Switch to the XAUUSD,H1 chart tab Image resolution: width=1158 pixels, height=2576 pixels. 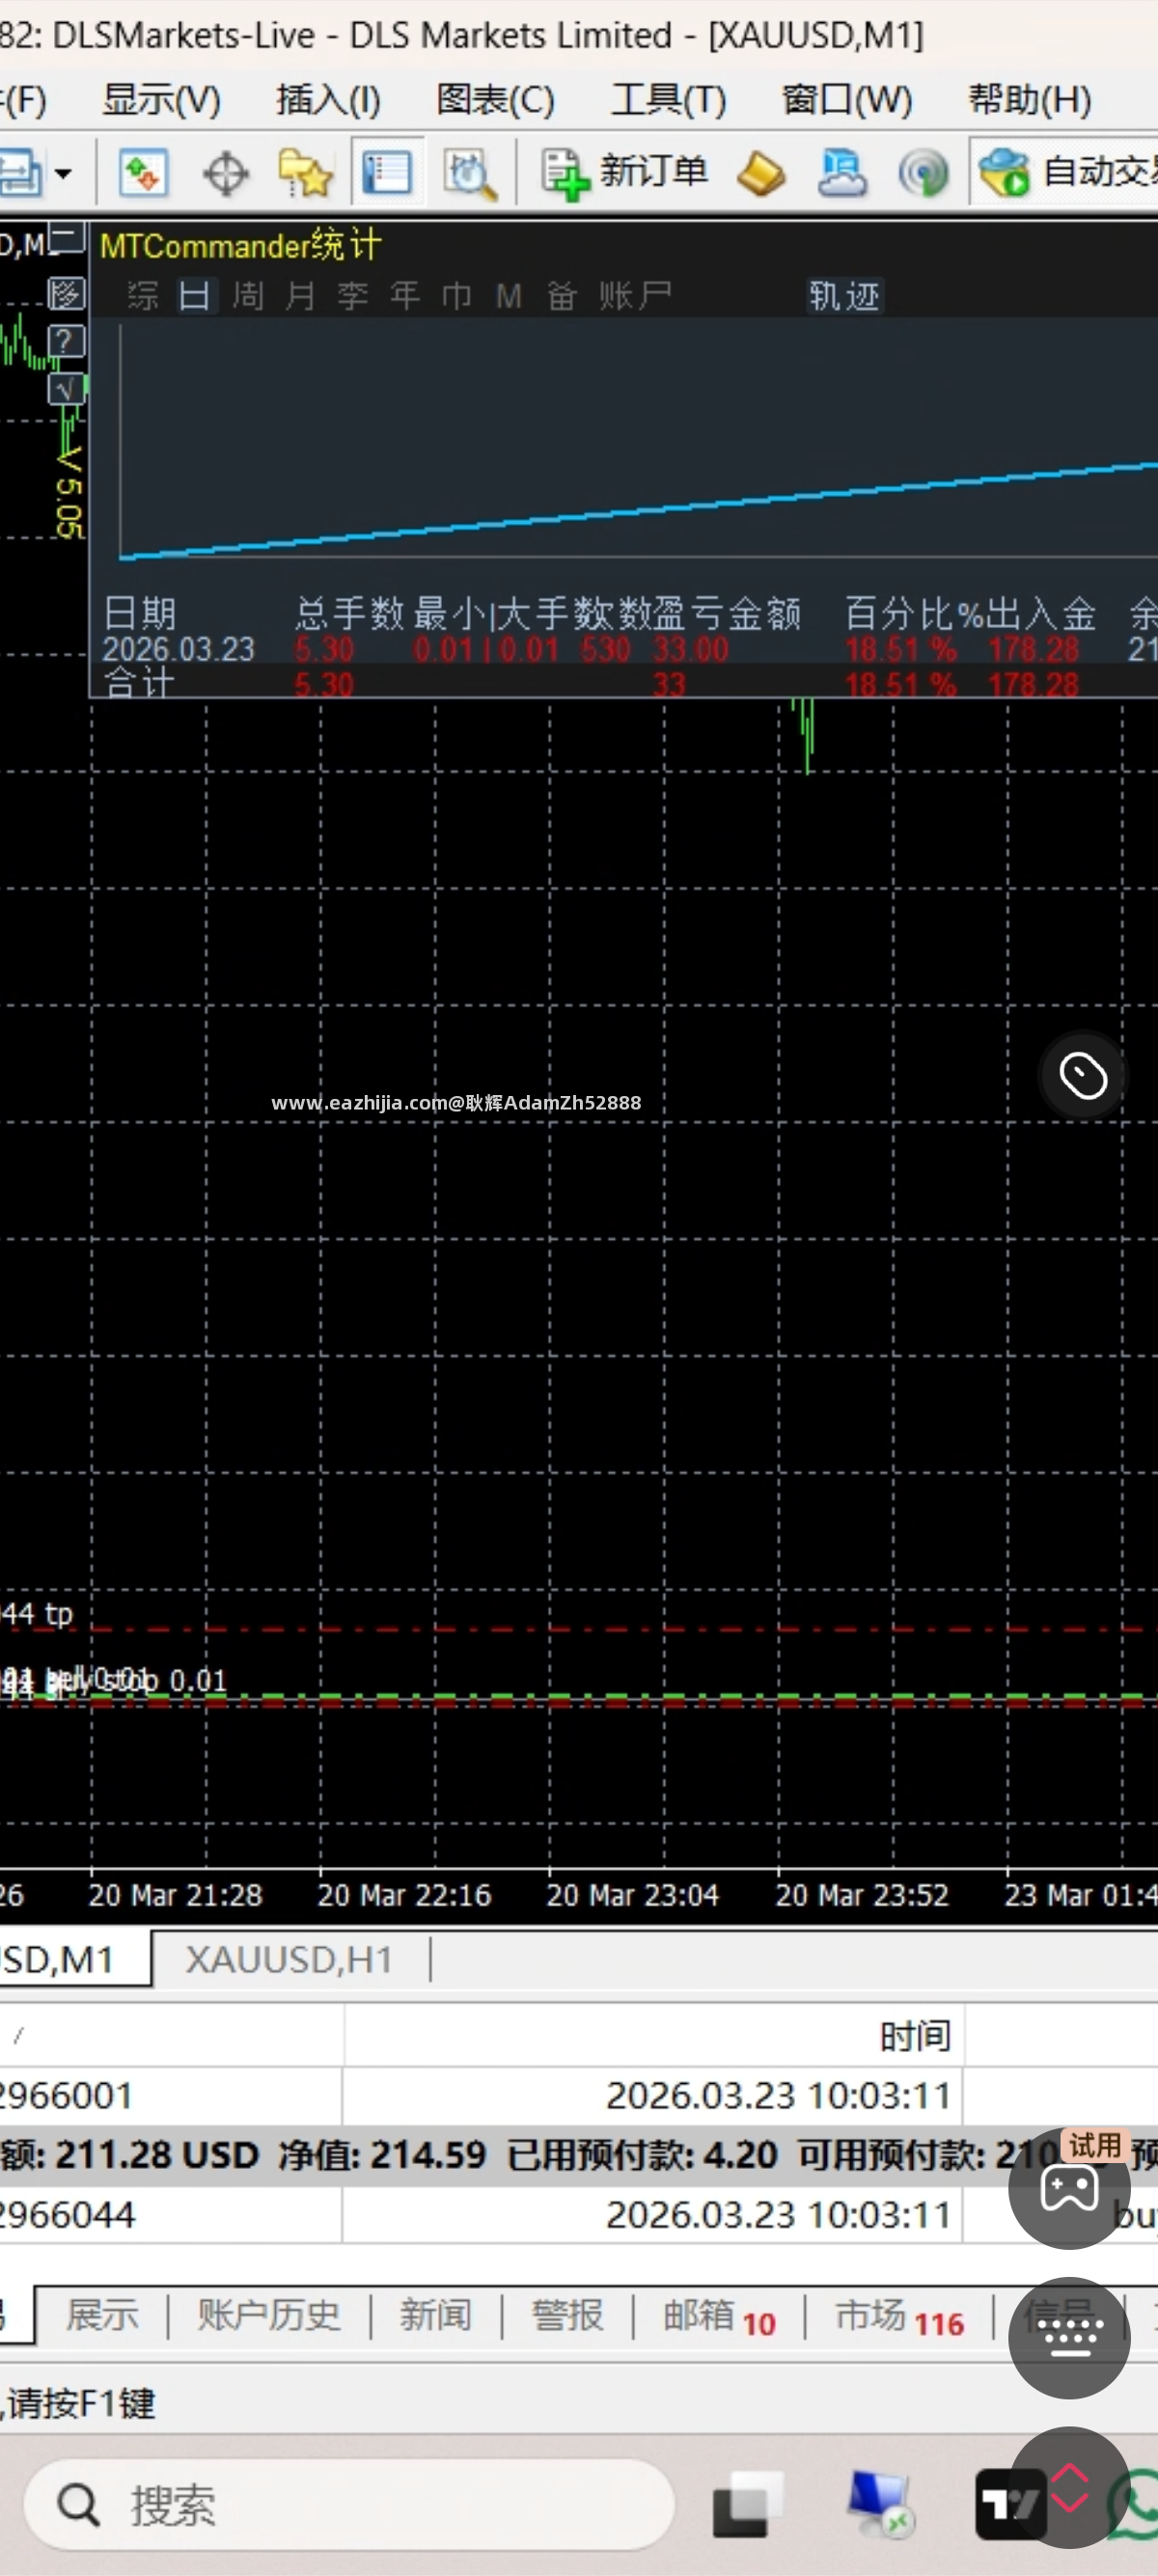click(x=289, y=1958)
